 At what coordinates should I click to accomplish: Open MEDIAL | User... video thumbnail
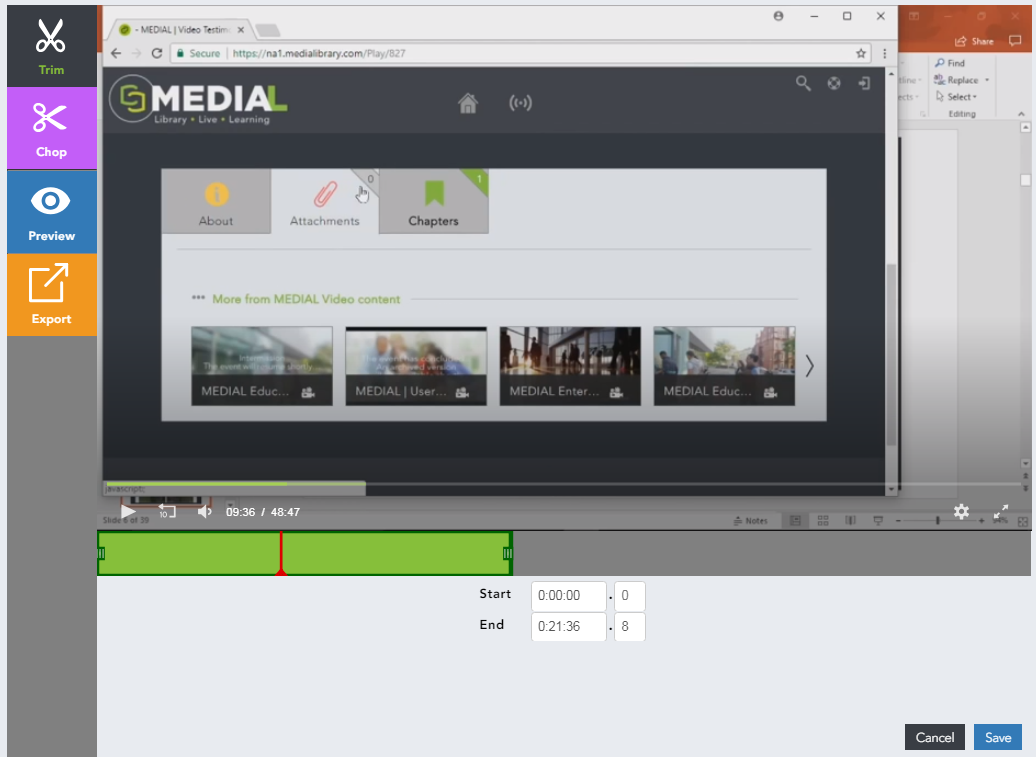416,366
